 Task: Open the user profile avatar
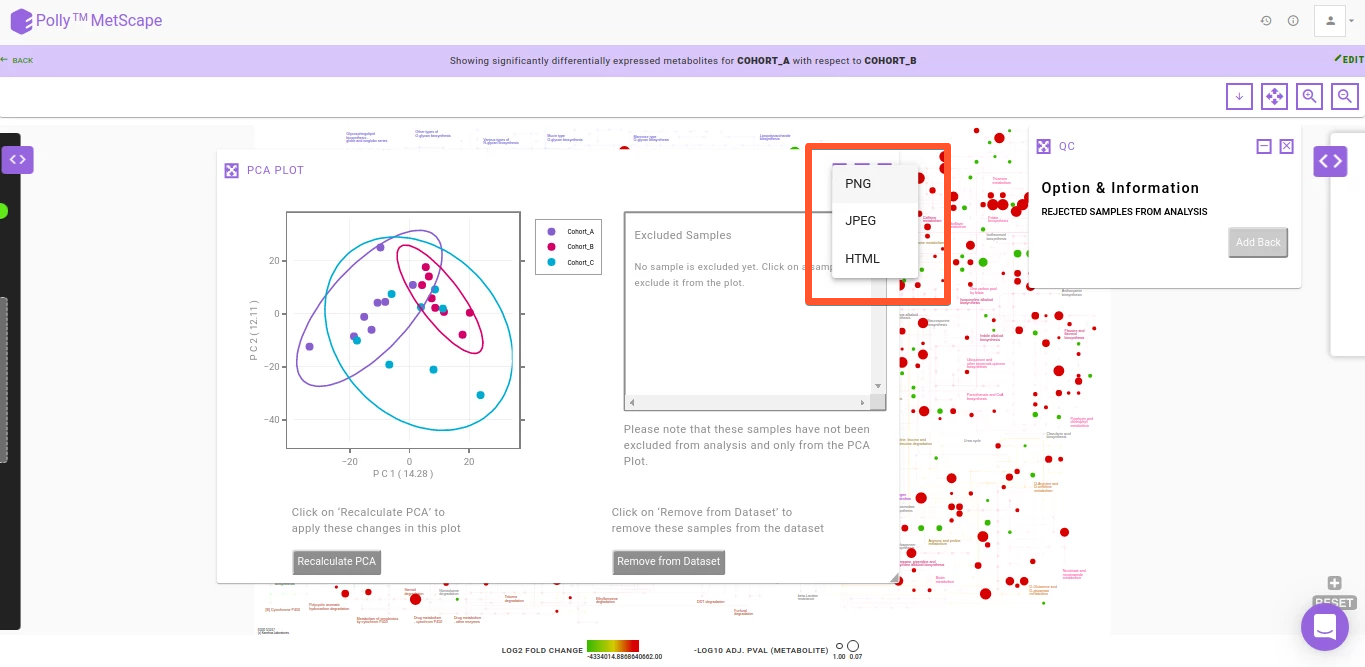pos(1330,20)
